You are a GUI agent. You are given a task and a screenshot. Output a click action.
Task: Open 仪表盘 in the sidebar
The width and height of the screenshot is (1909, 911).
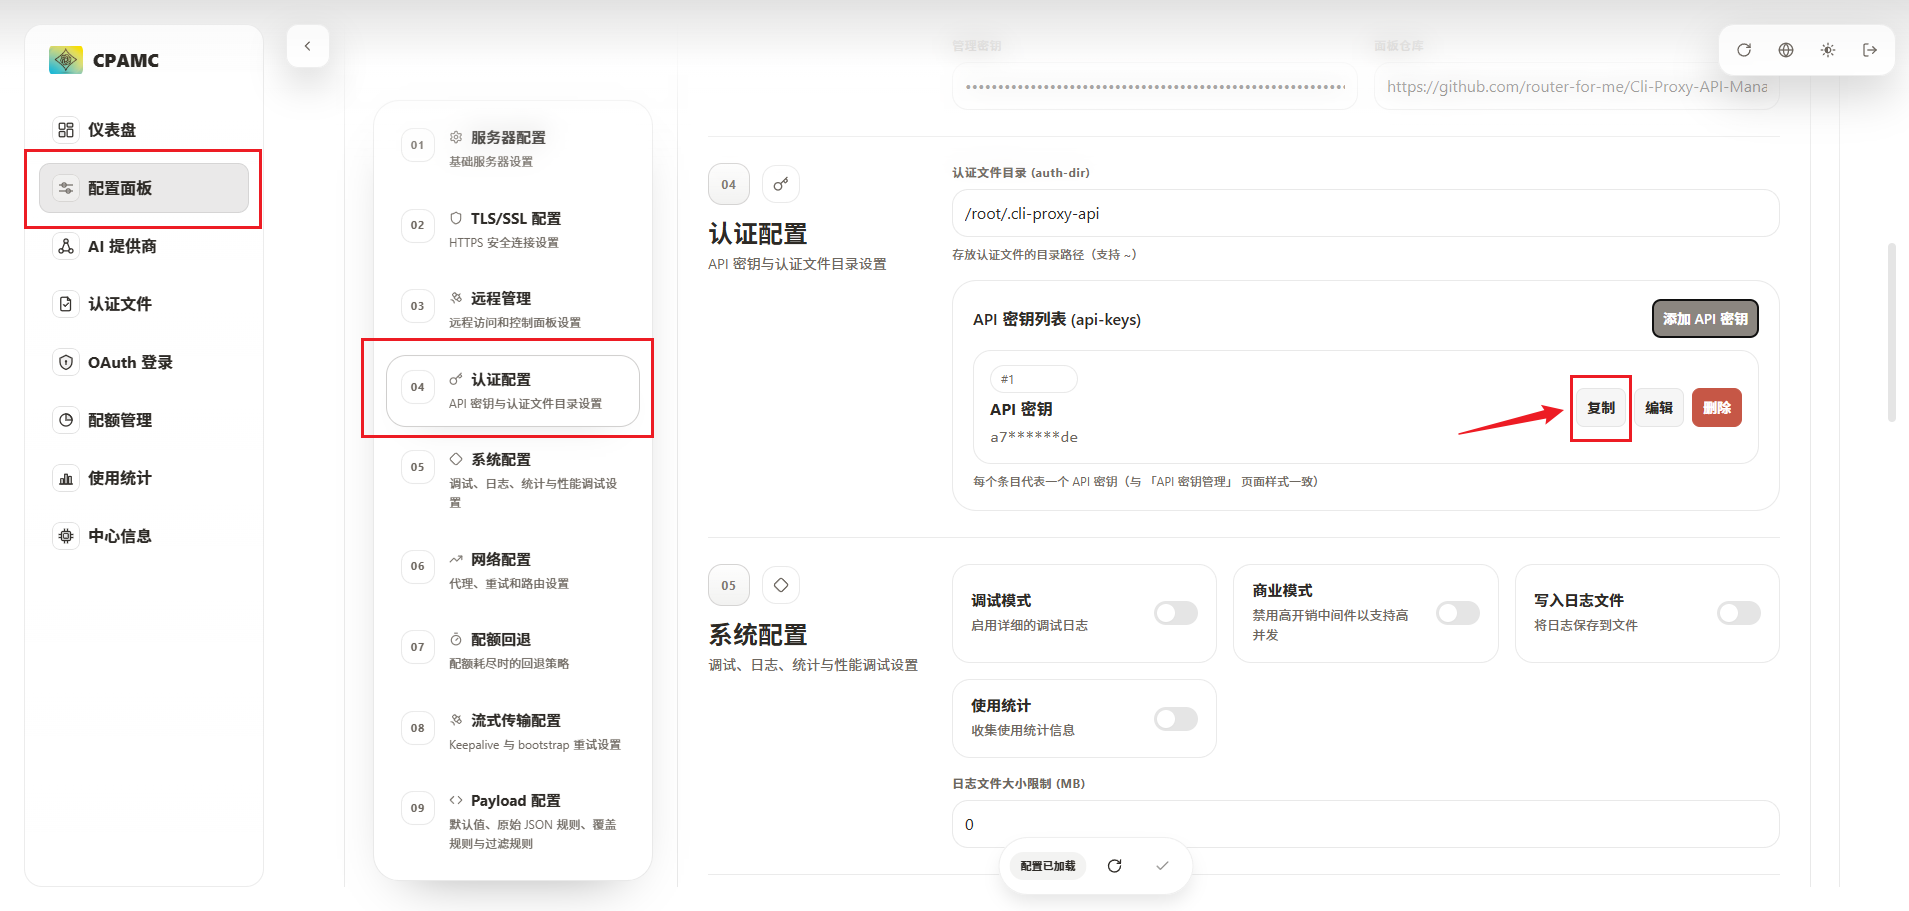[112, 130]
